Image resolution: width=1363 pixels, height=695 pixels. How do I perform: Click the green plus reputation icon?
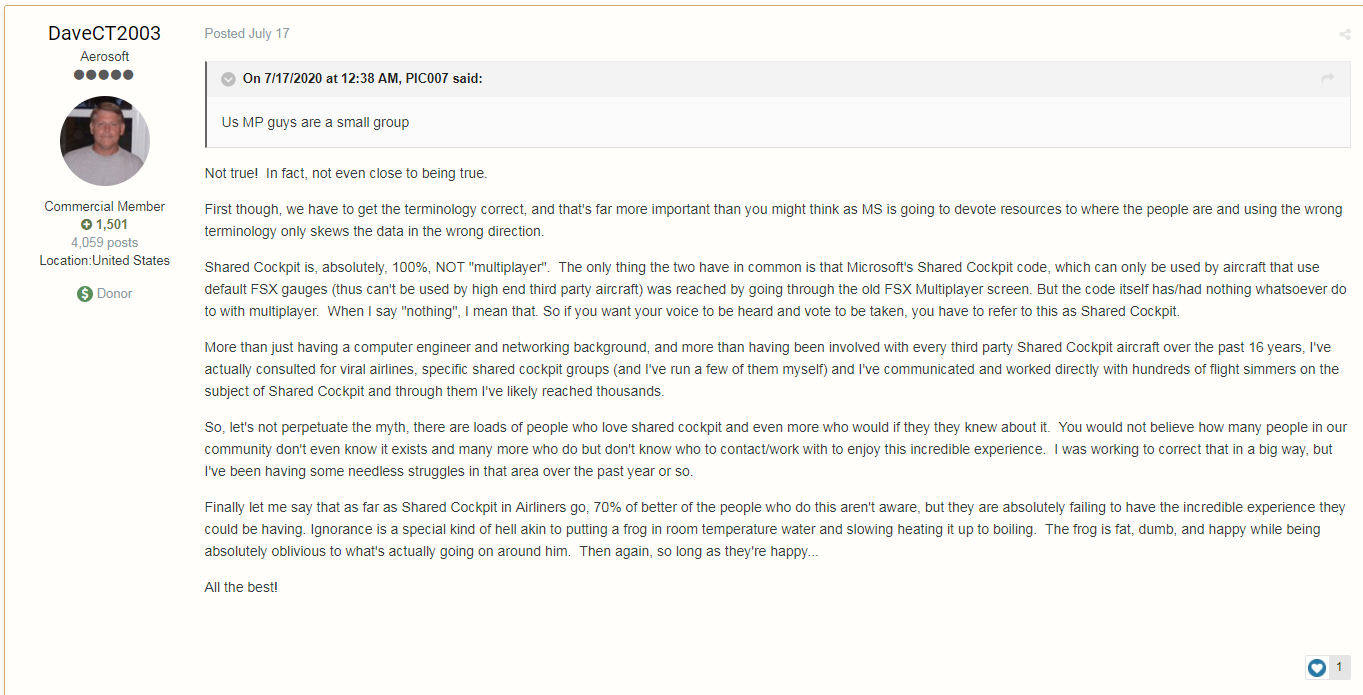(86, 225)
